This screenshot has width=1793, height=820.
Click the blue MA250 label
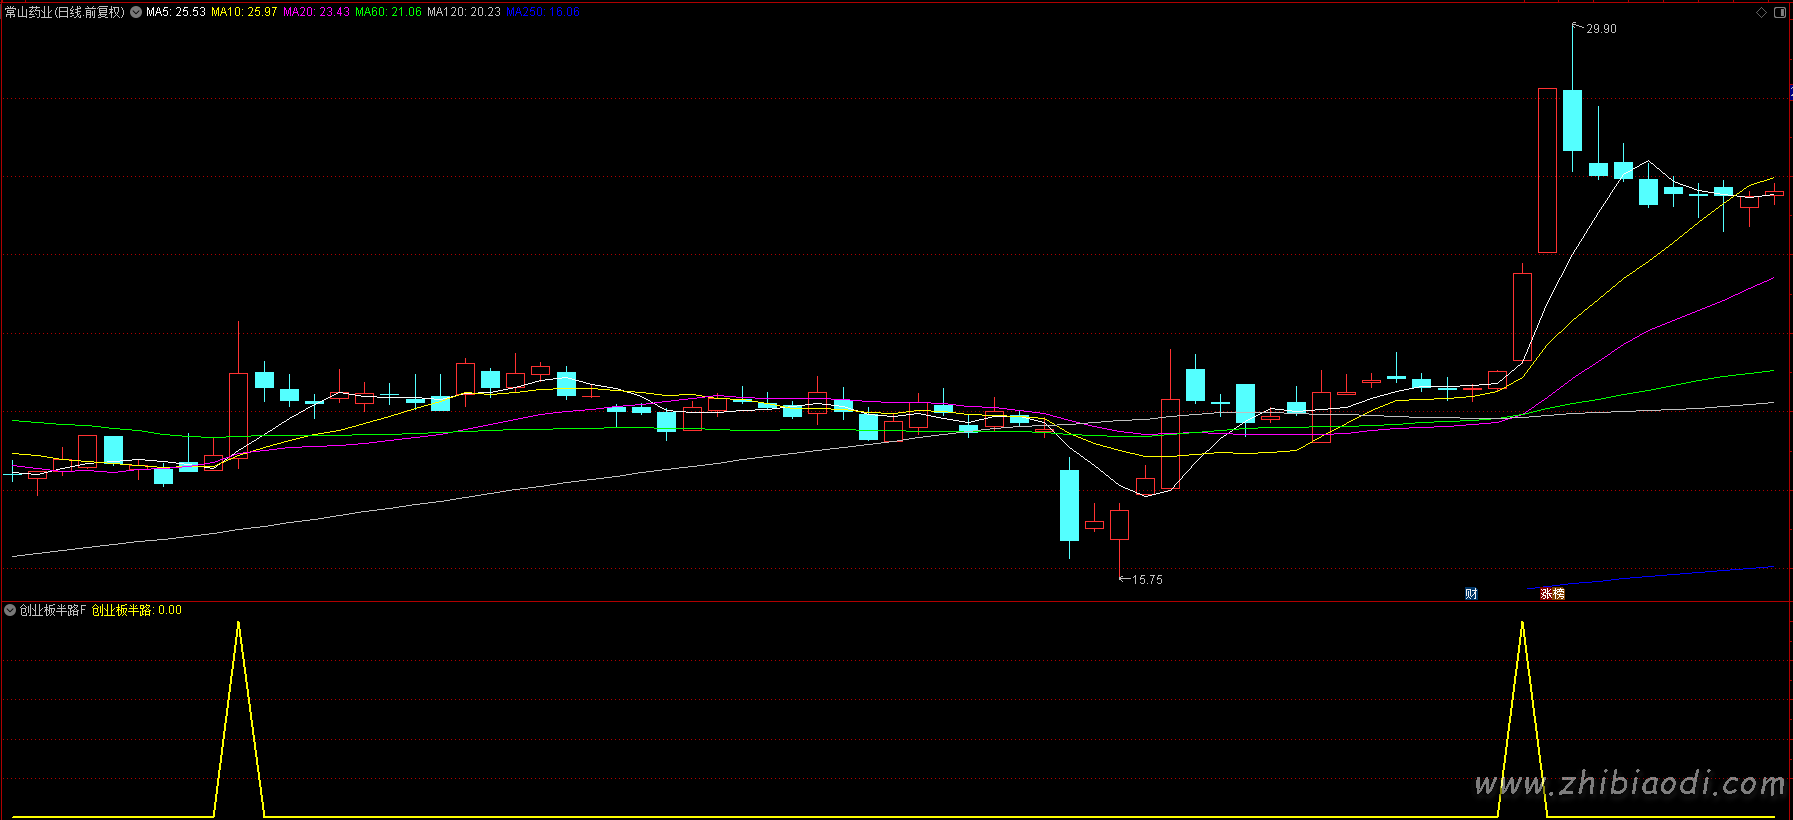tap(543, 12)
